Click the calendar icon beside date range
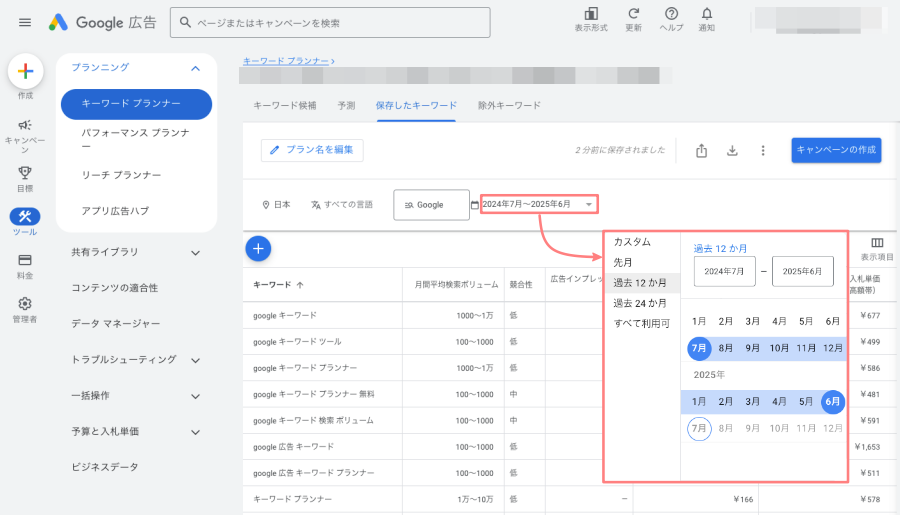 pyautogui.click(x=475, y=205)
